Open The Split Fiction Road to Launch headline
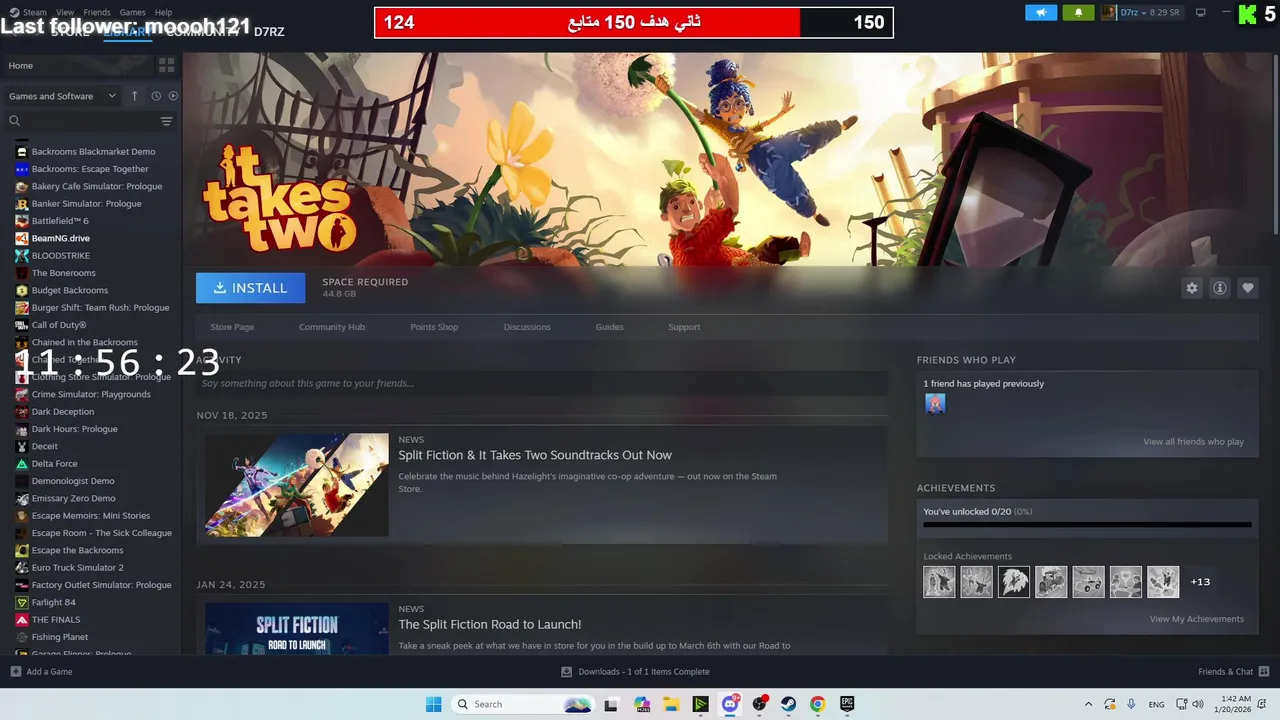 pyautogui.click(x=490, y=624)
